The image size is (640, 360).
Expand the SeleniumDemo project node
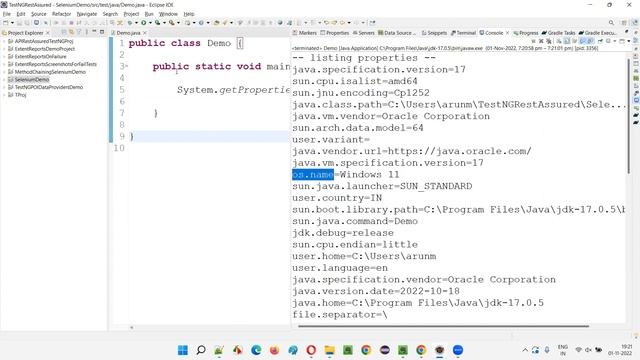coord(4,80)
